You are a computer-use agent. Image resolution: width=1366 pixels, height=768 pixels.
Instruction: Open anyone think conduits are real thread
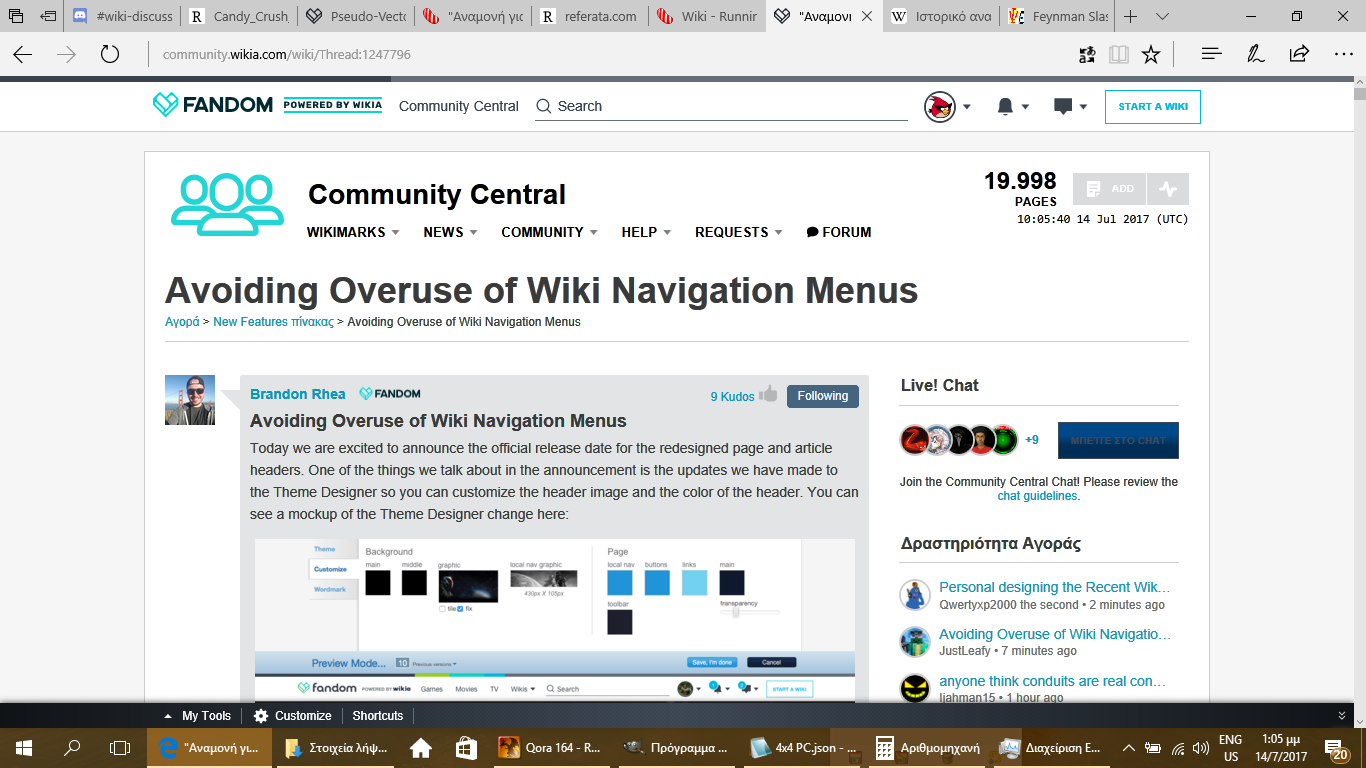1053,681
